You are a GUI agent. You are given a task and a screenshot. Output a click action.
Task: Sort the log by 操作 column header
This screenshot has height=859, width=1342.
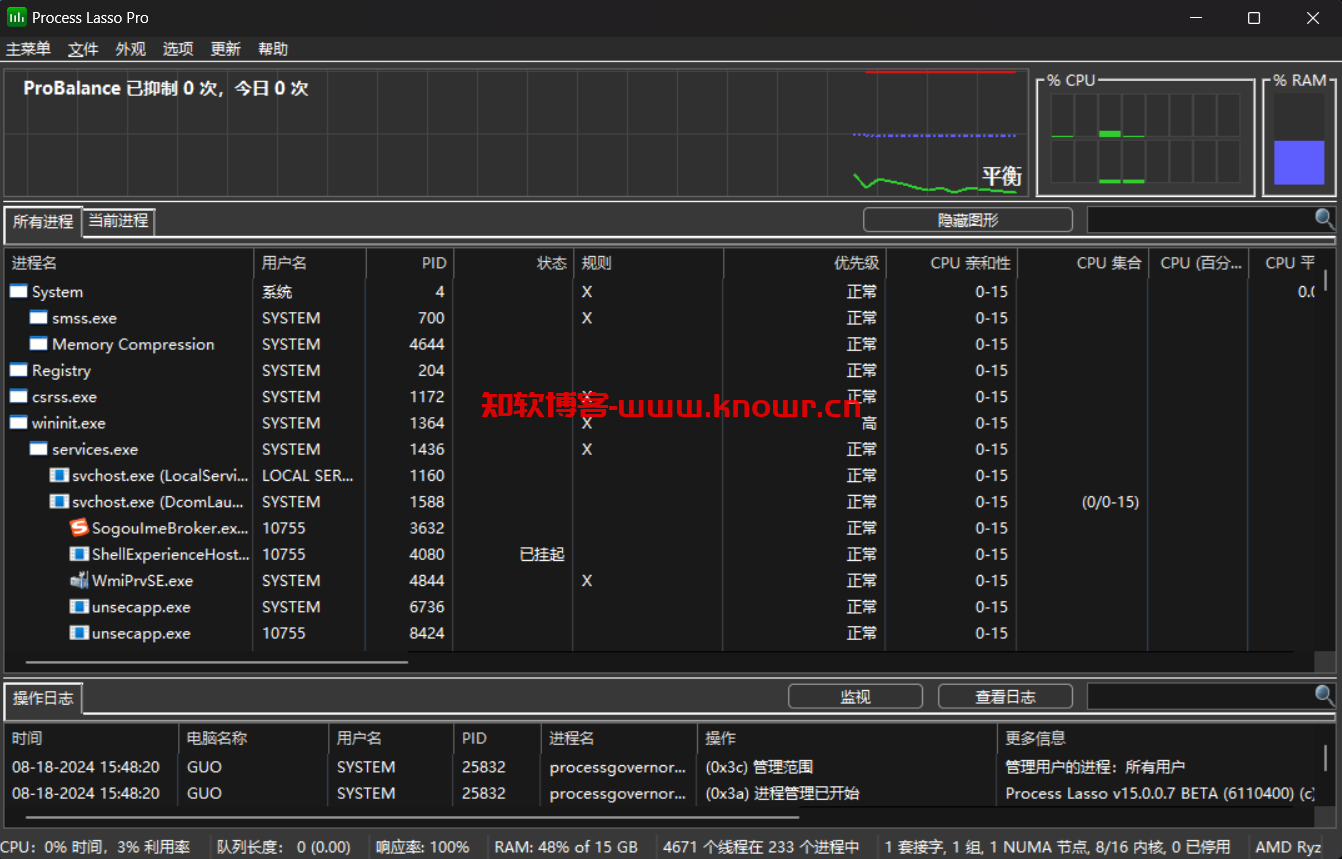click(847, 738)
